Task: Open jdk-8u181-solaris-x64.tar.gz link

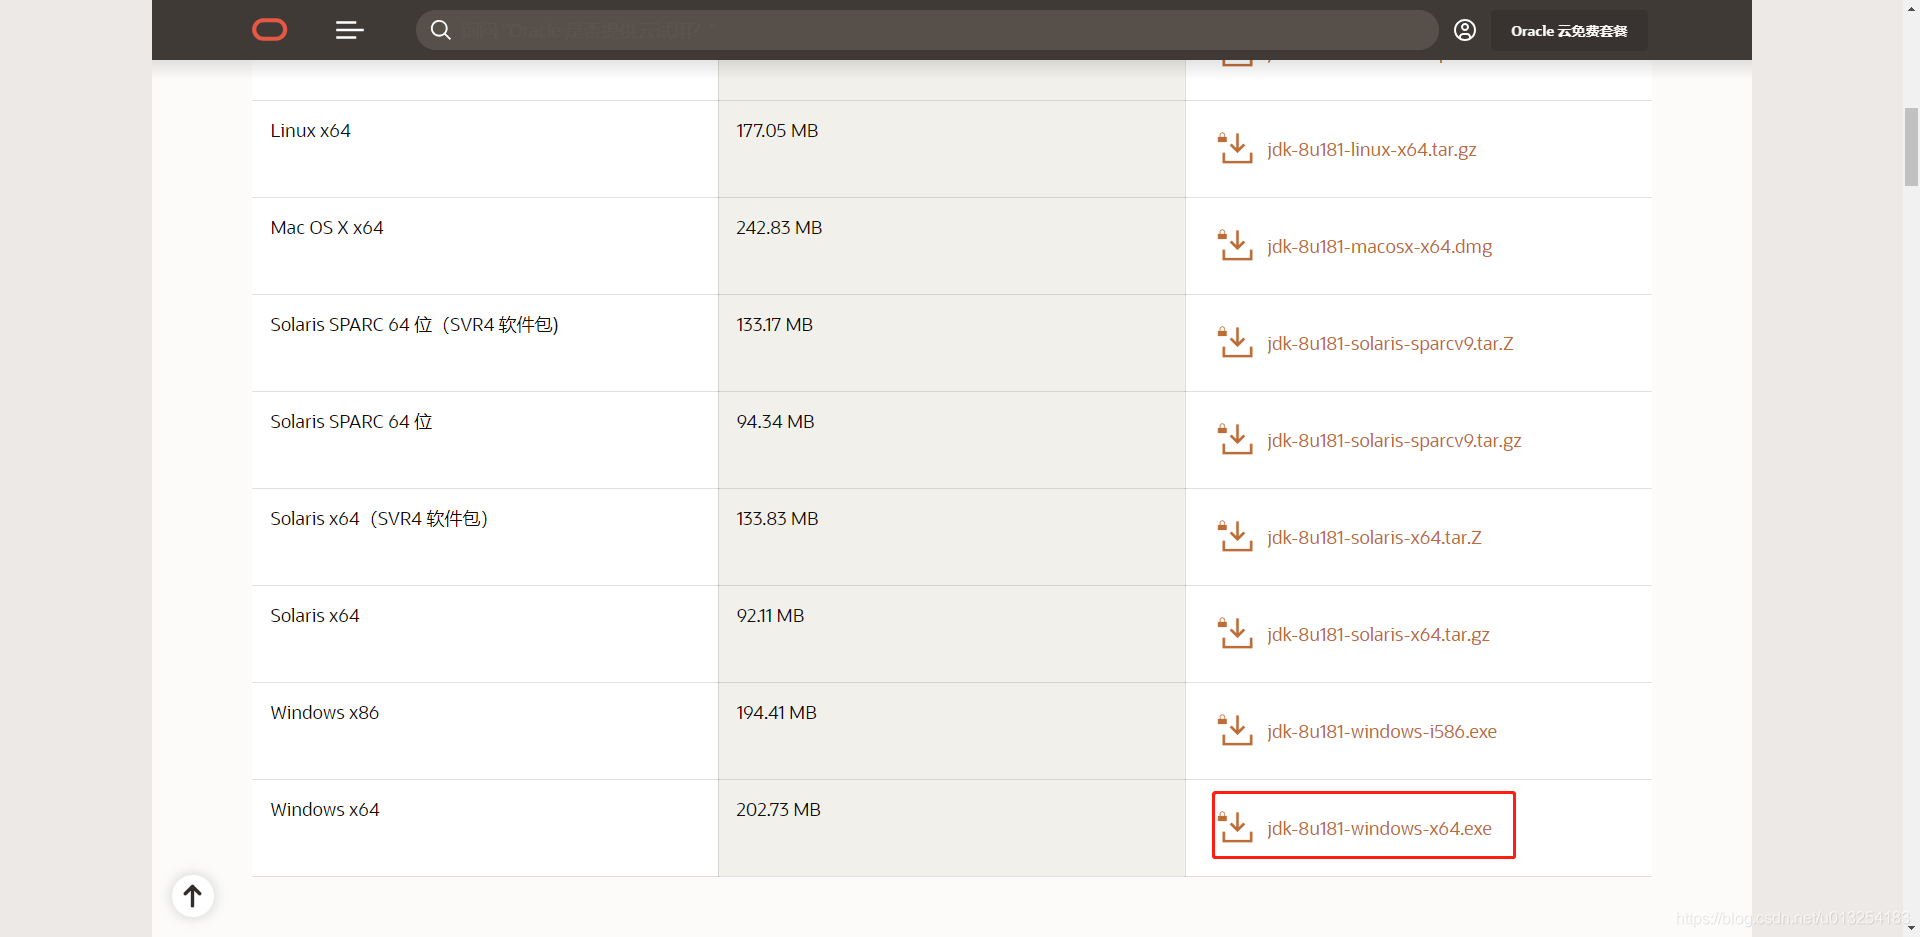Action: pos(1378,635)
